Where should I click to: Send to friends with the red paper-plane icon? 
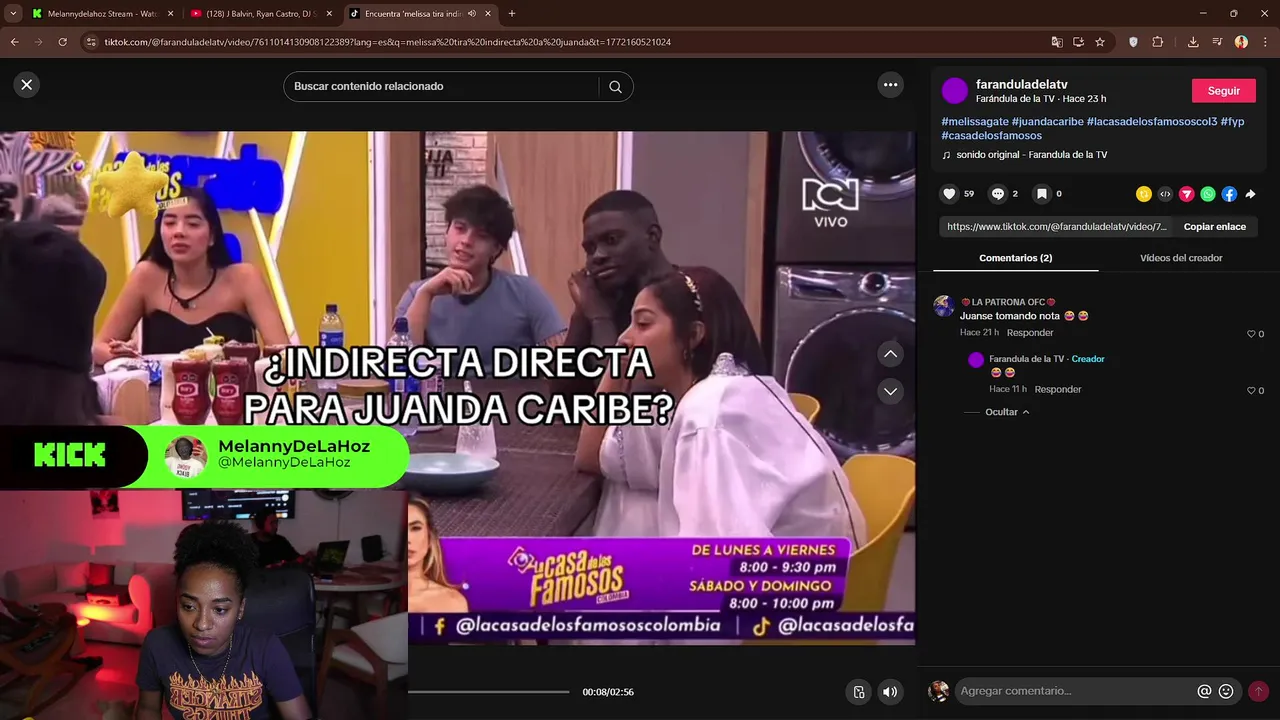point(1186,194)
